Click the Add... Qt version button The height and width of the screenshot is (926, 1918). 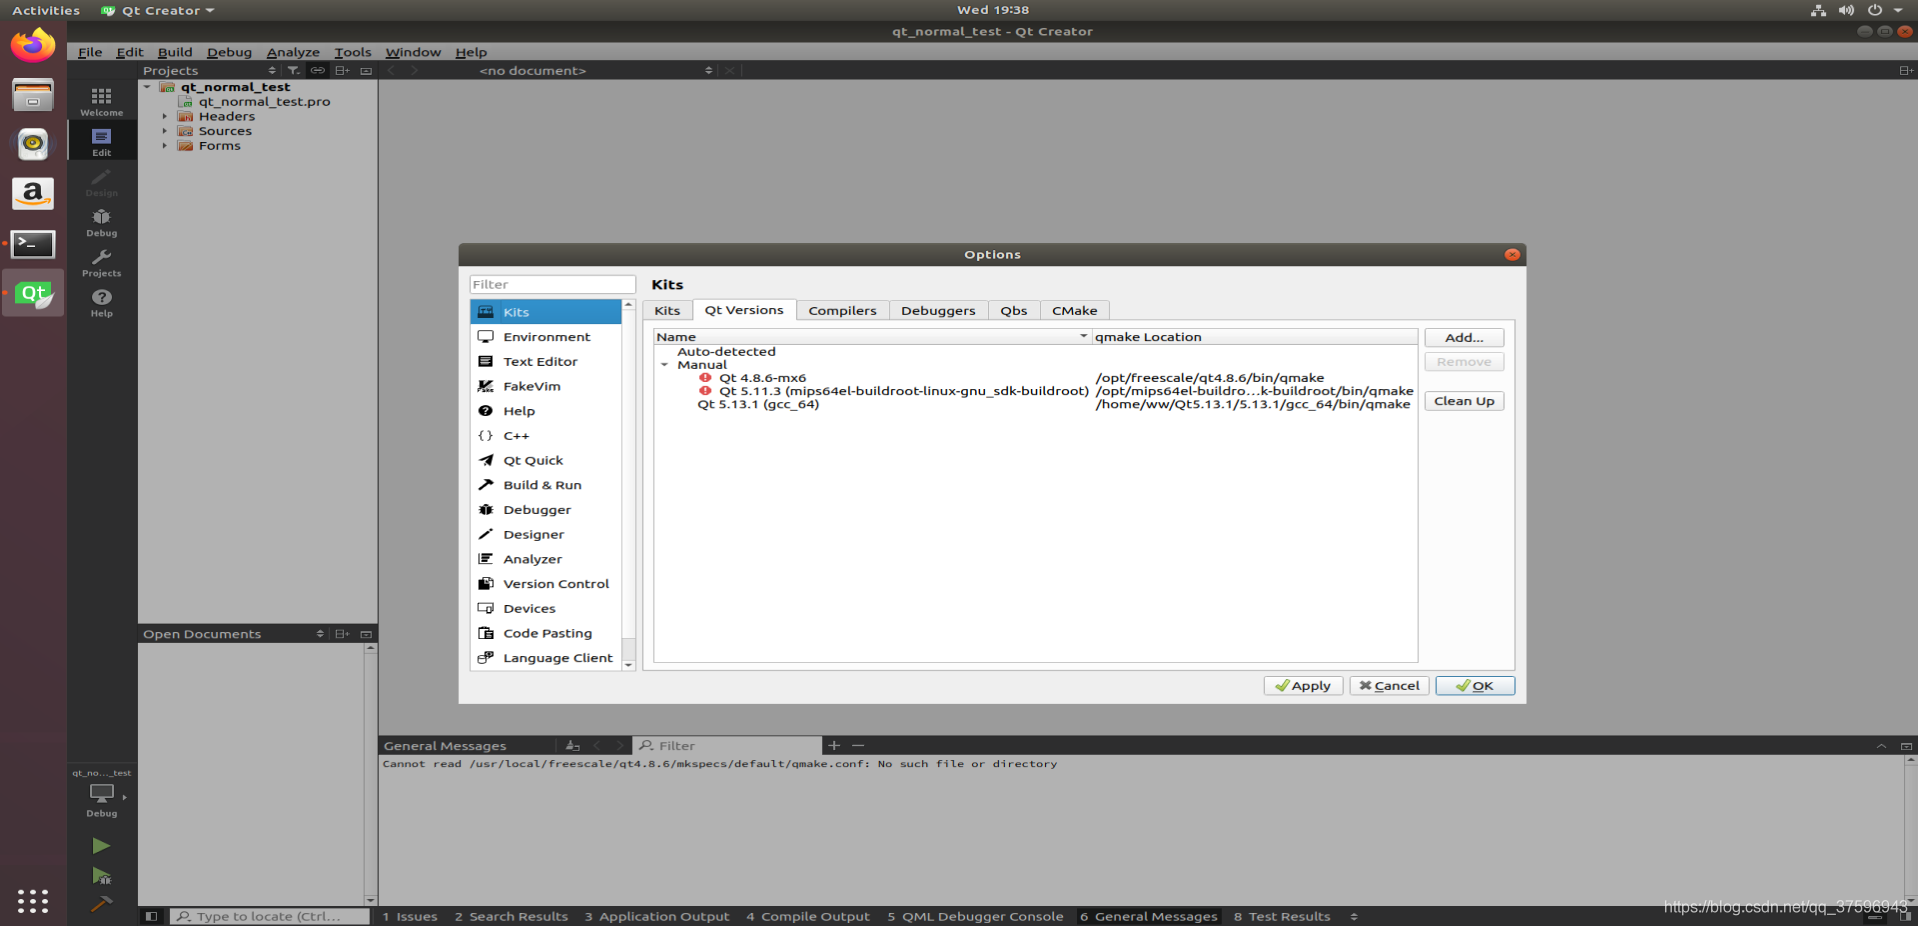pos(1464,337)
